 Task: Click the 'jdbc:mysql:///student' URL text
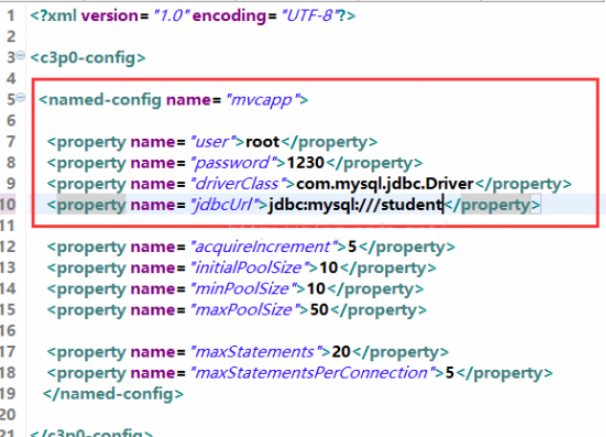click(356, 204)
